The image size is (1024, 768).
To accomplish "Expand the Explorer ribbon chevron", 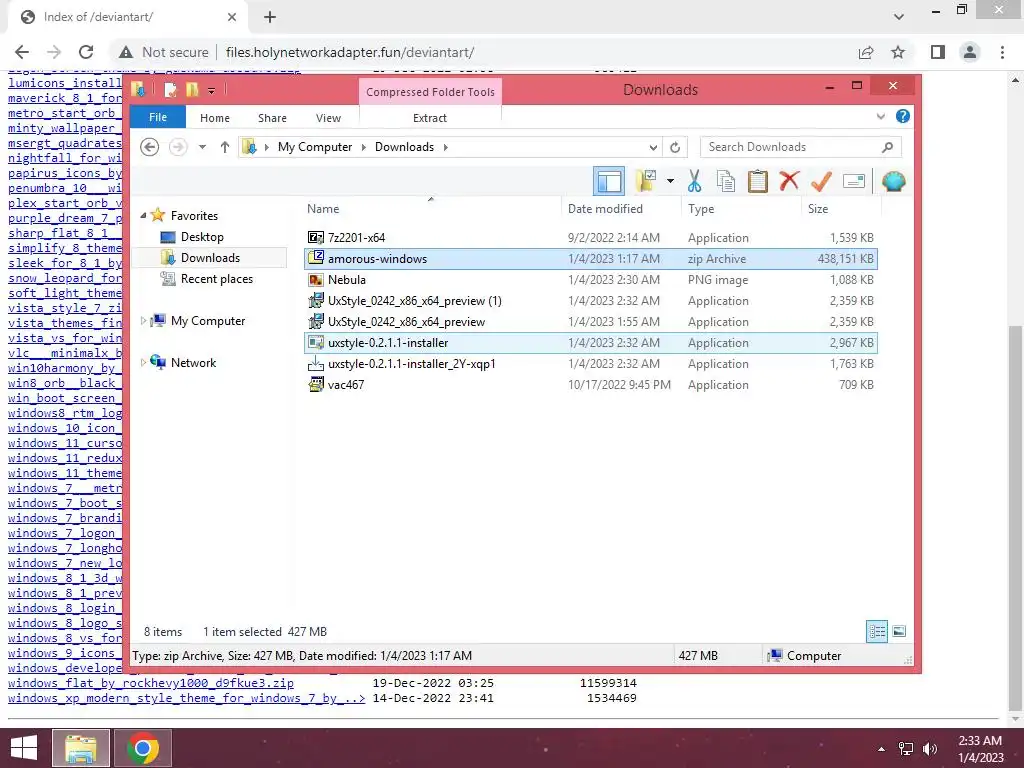I will tap(880, 116).
